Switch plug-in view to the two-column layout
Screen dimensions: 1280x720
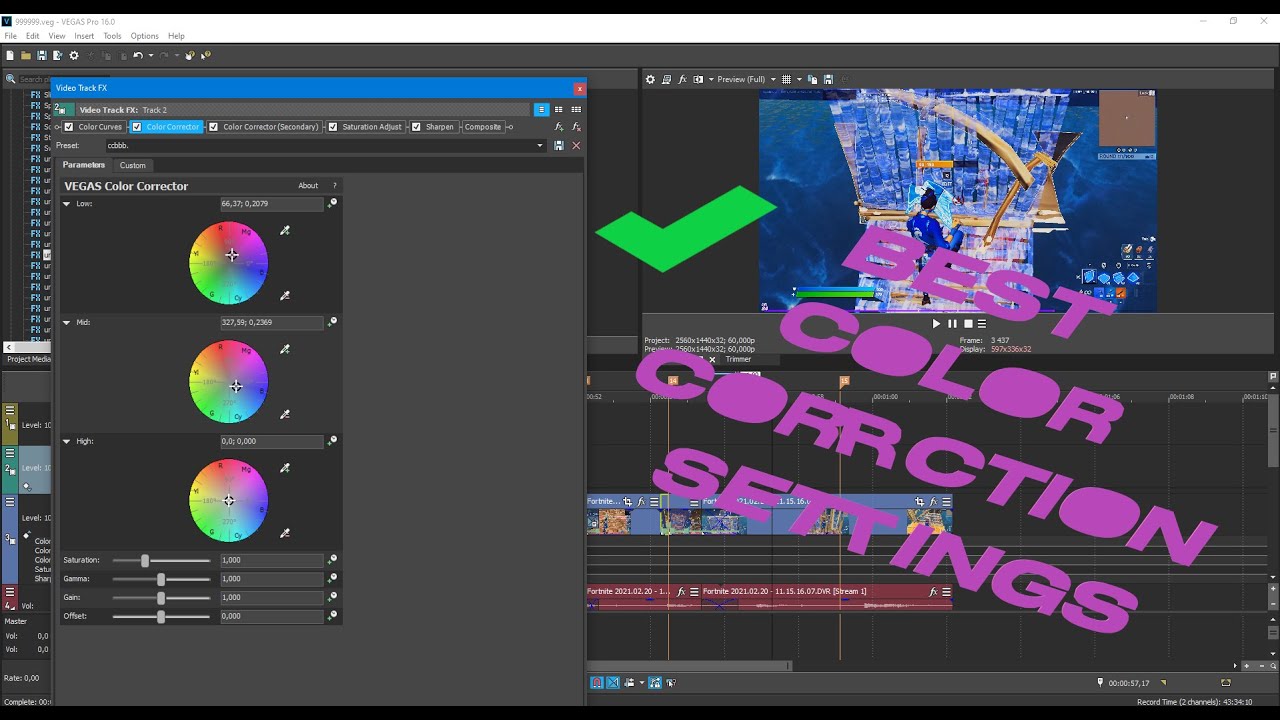[559, 110]
